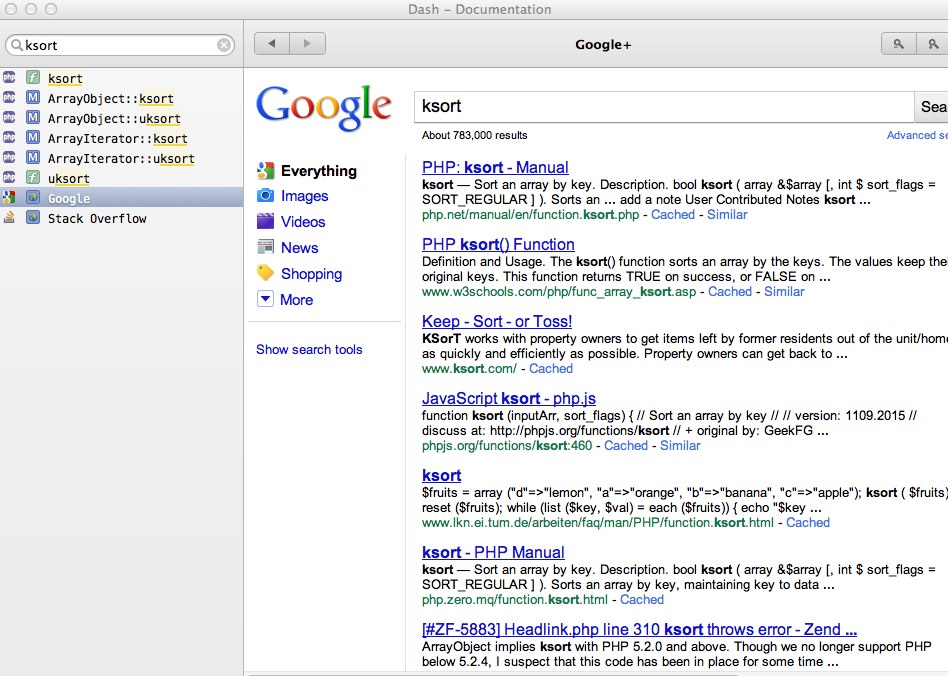948x676 pixels.
Task: Open the Cached link for php.zero.mq result
Action: 641,600
